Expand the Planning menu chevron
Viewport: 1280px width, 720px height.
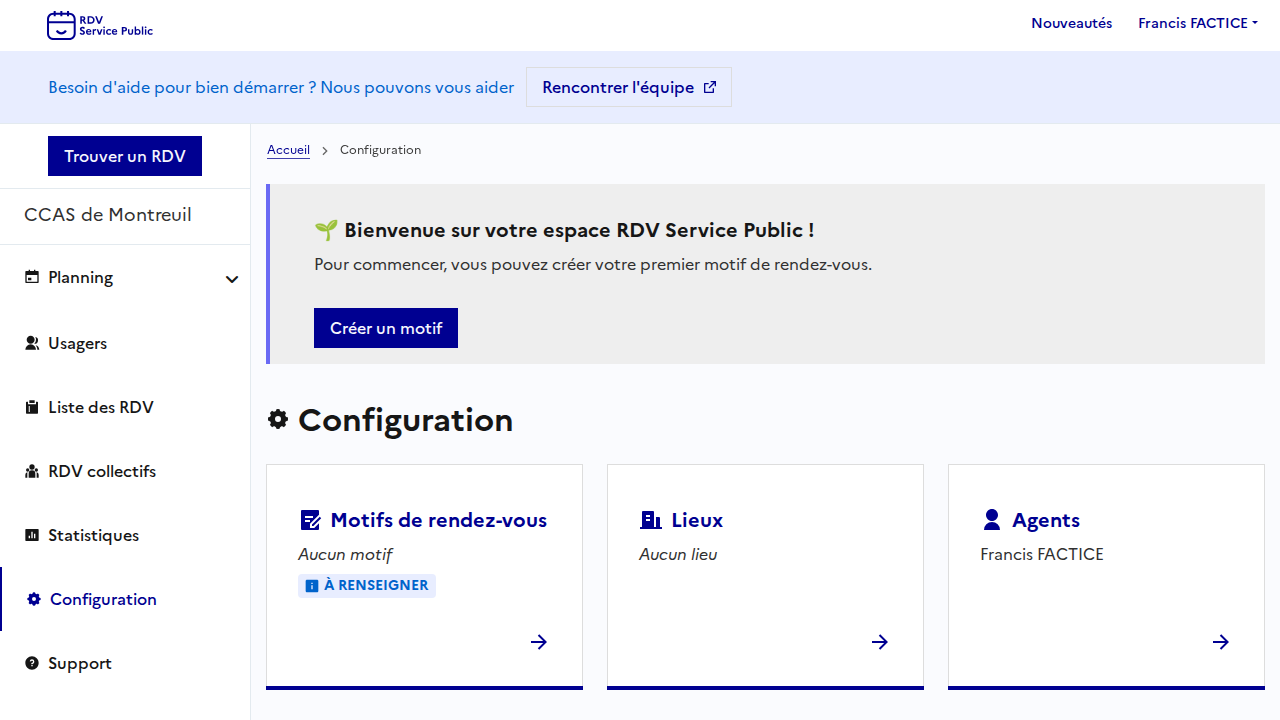pyautogui.click(x=232, y=279)
